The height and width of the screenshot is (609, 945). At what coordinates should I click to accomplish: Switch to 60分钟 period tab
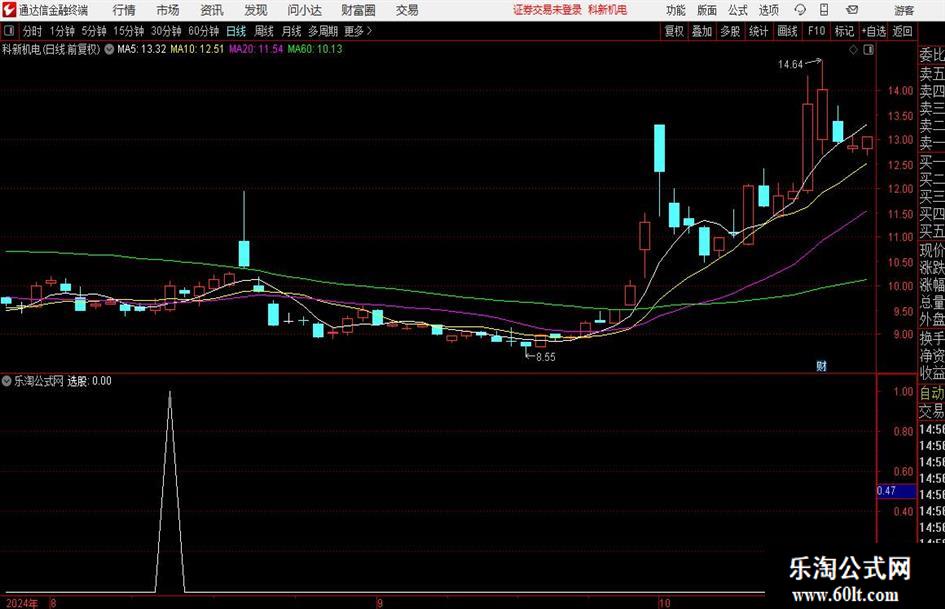(x=204, y=31)
